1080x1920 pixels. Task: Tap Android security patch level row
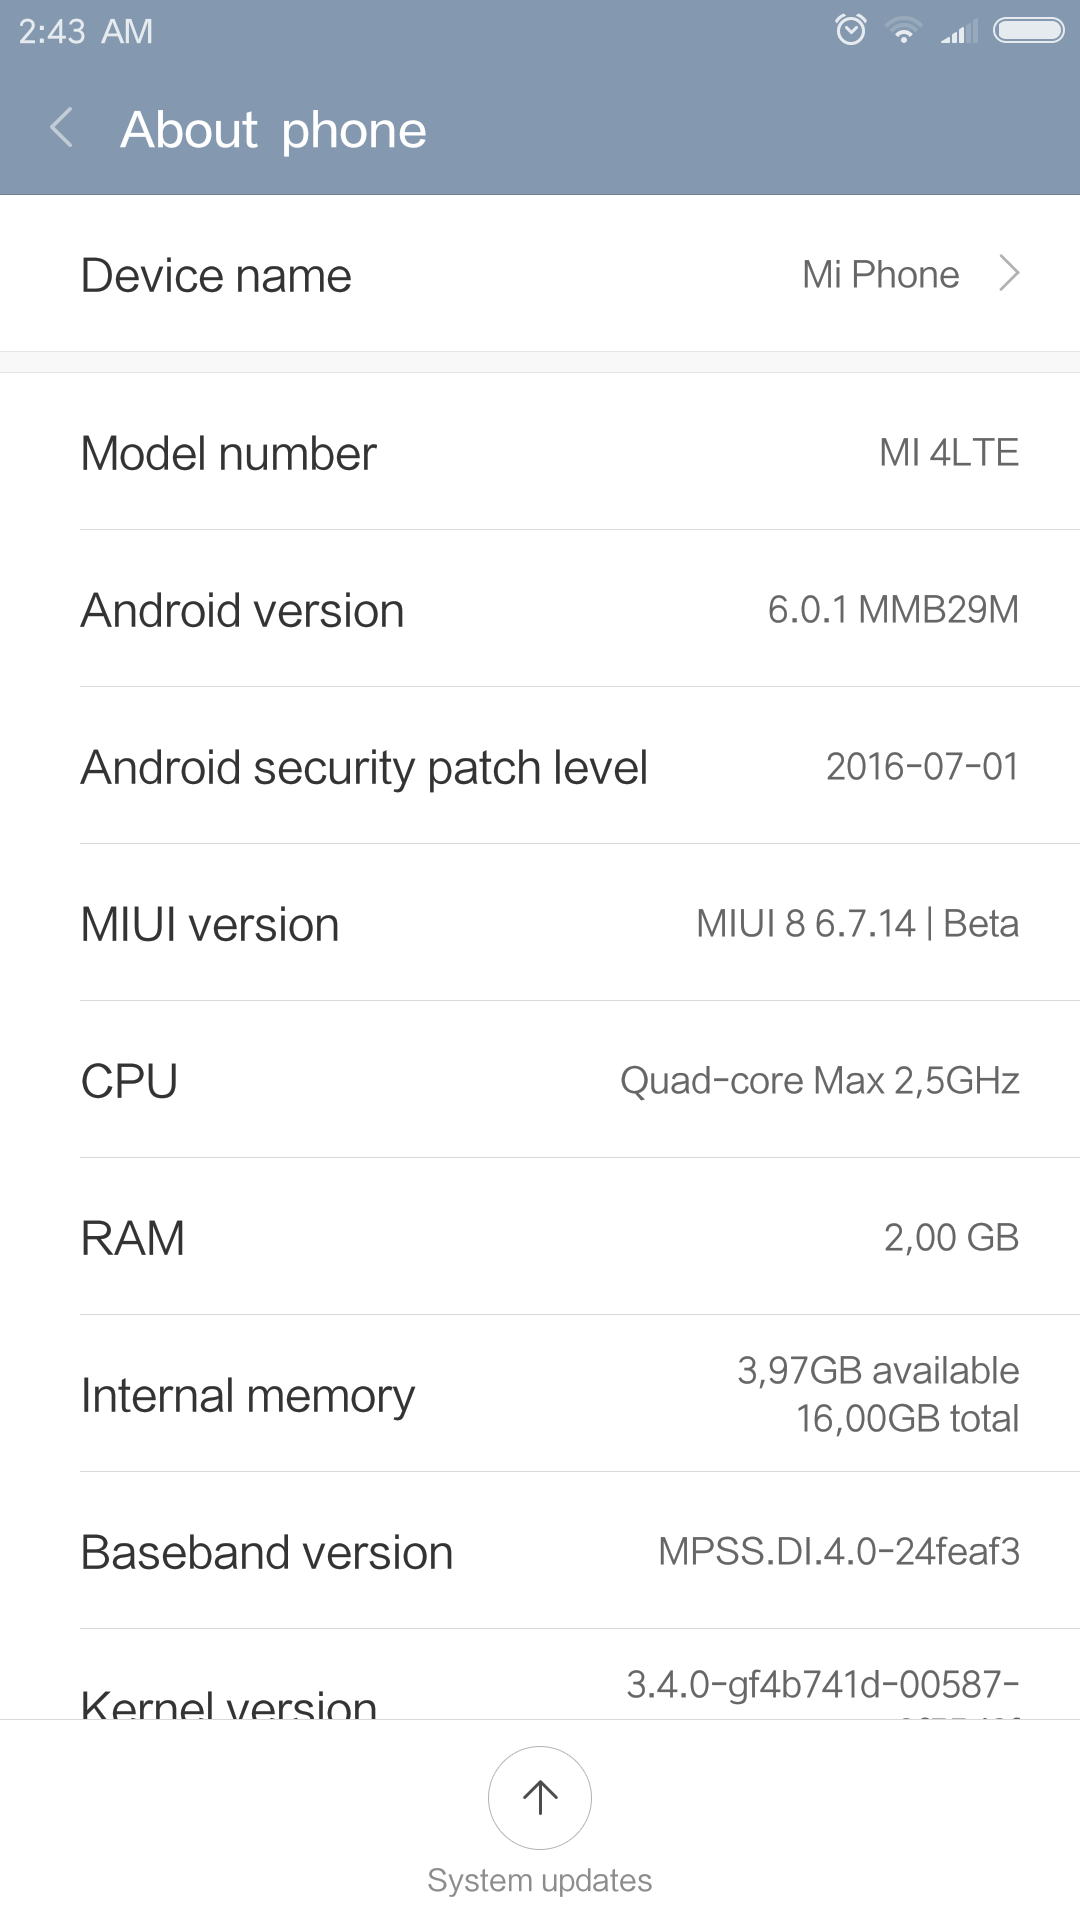540,767
